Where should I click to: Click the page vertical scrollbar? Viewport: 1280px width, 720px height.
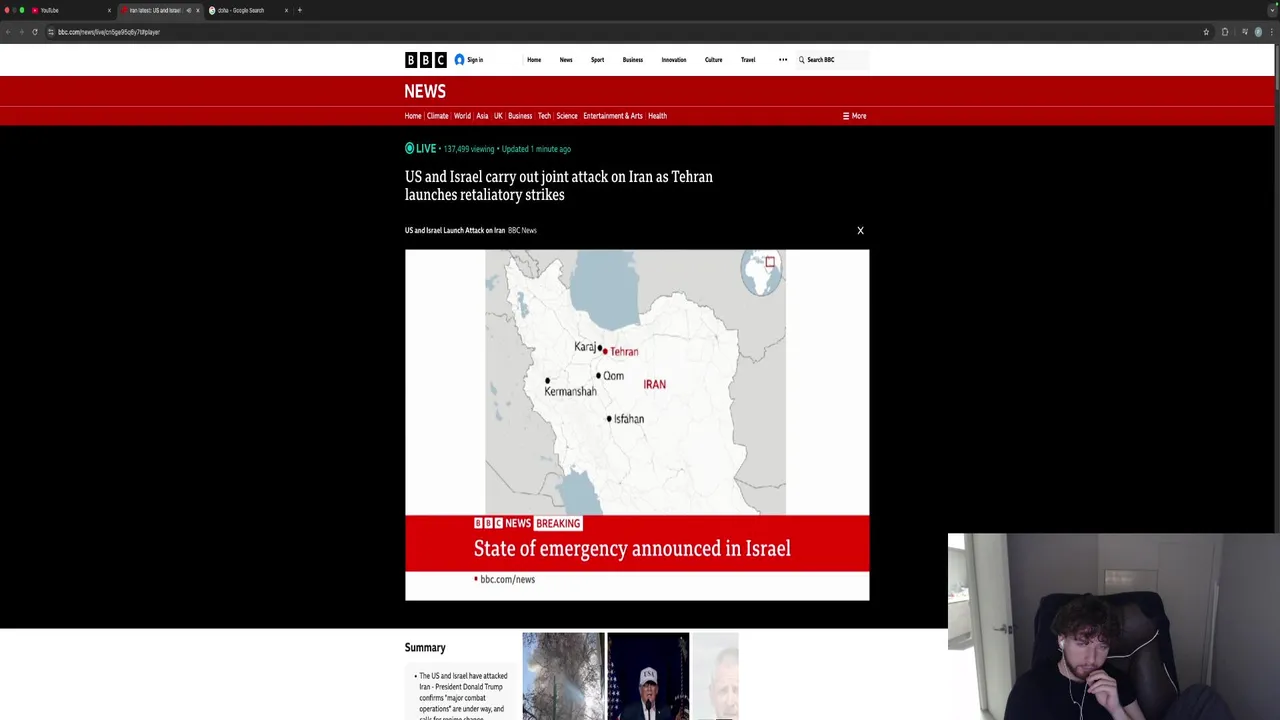tap(1277, 70)
